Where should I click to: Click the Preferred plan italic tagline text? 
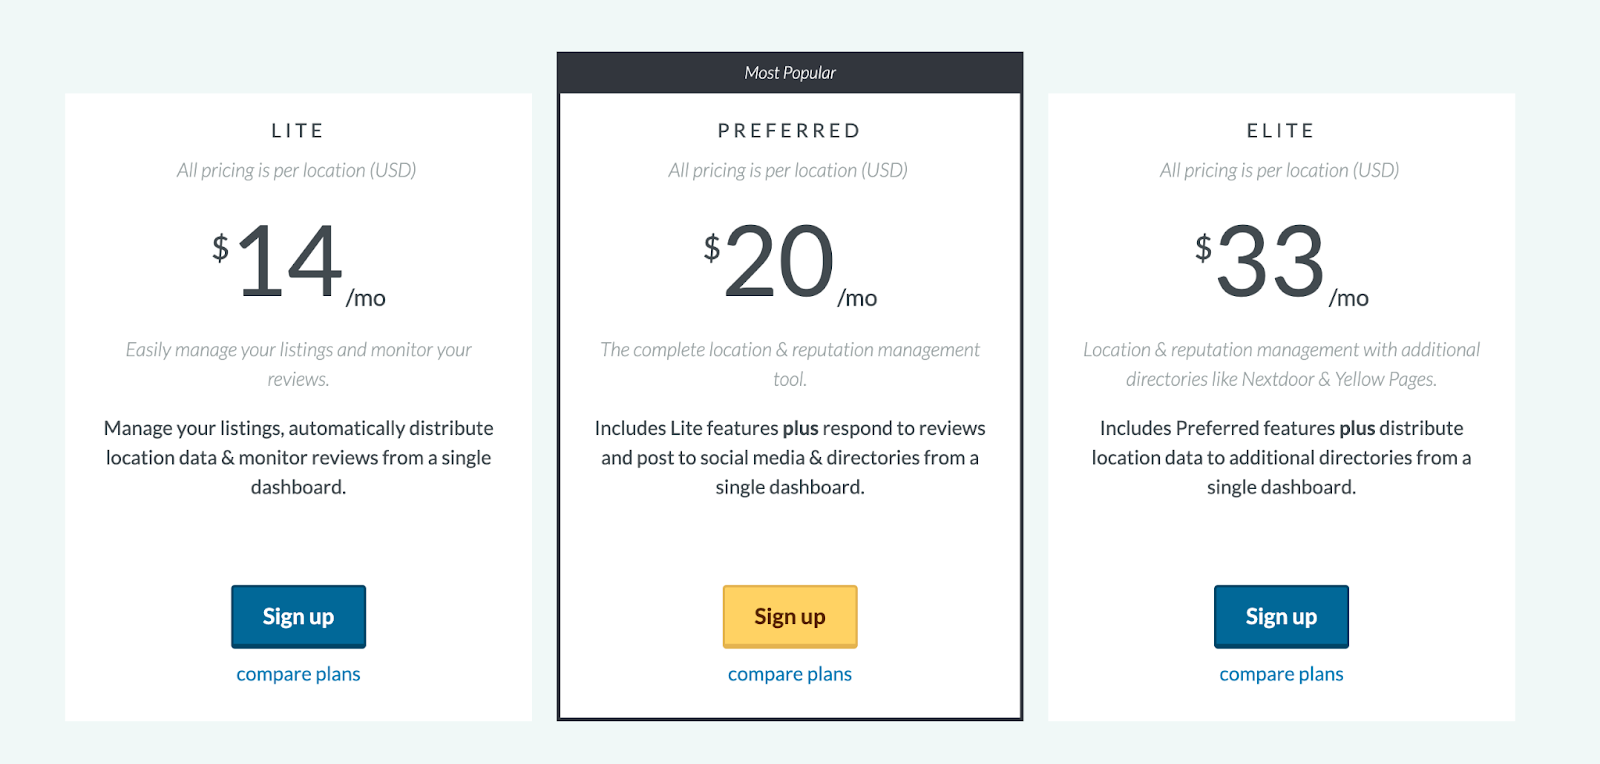click(790, 364)
